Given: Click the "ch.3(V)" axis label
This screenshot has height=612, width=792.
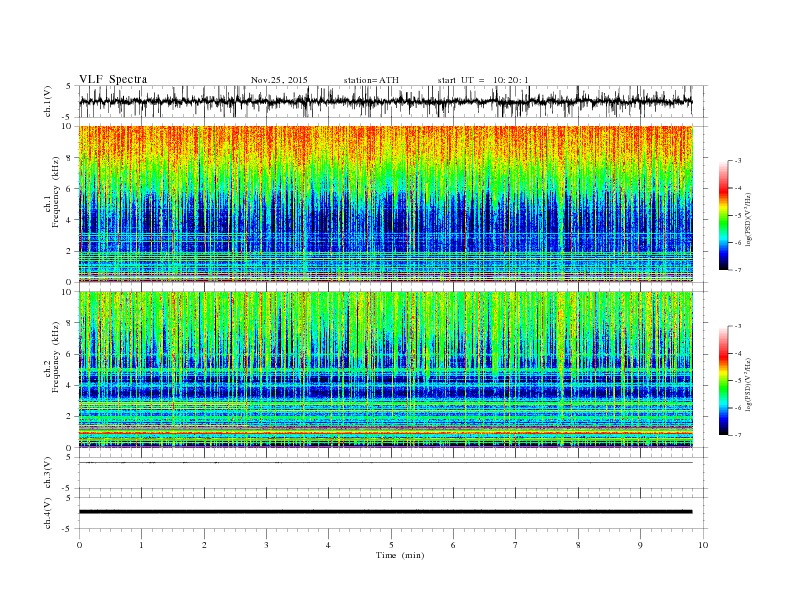Looking at the screenshot, I should 48,473.
